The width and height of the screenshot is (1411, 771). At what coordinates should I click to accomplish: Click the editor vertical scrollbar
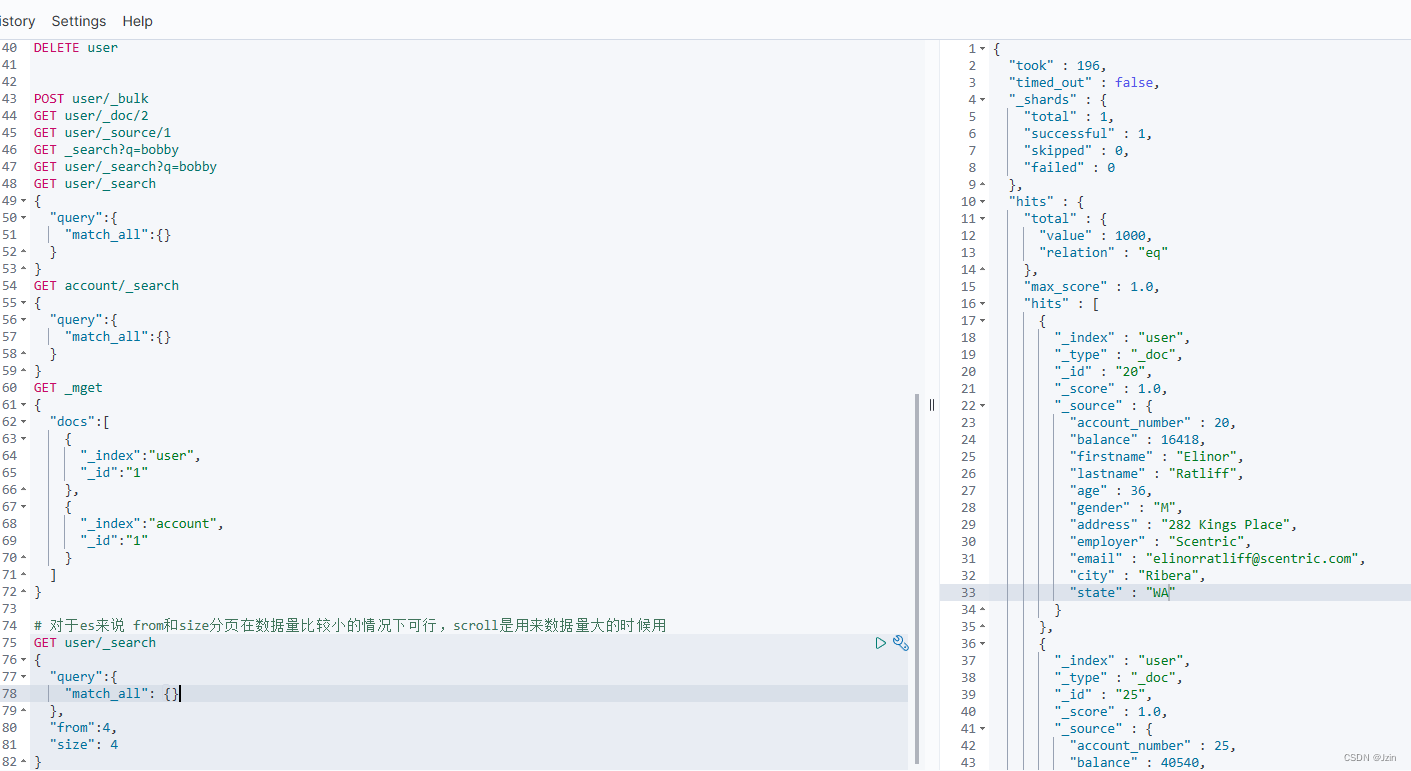[916, 580]
